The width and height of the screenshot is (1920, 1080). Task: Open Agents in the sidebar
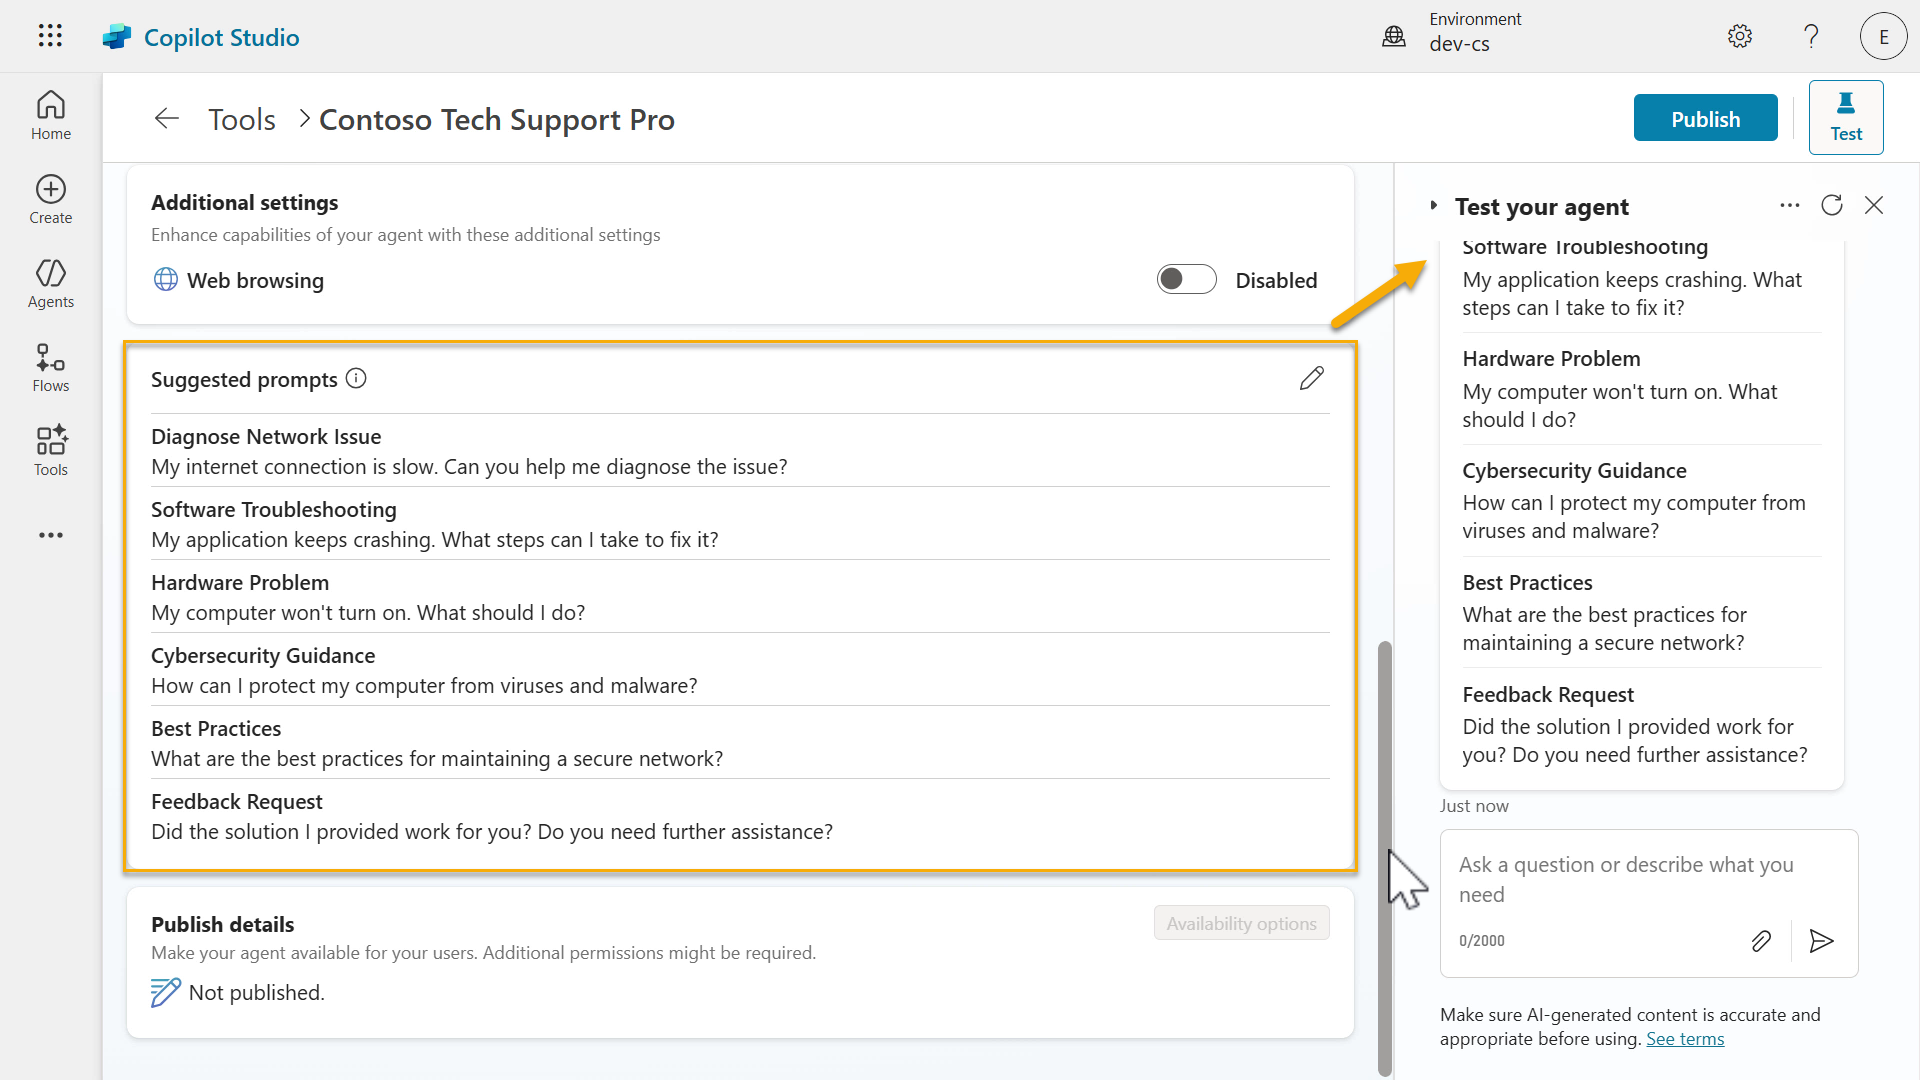51,284
